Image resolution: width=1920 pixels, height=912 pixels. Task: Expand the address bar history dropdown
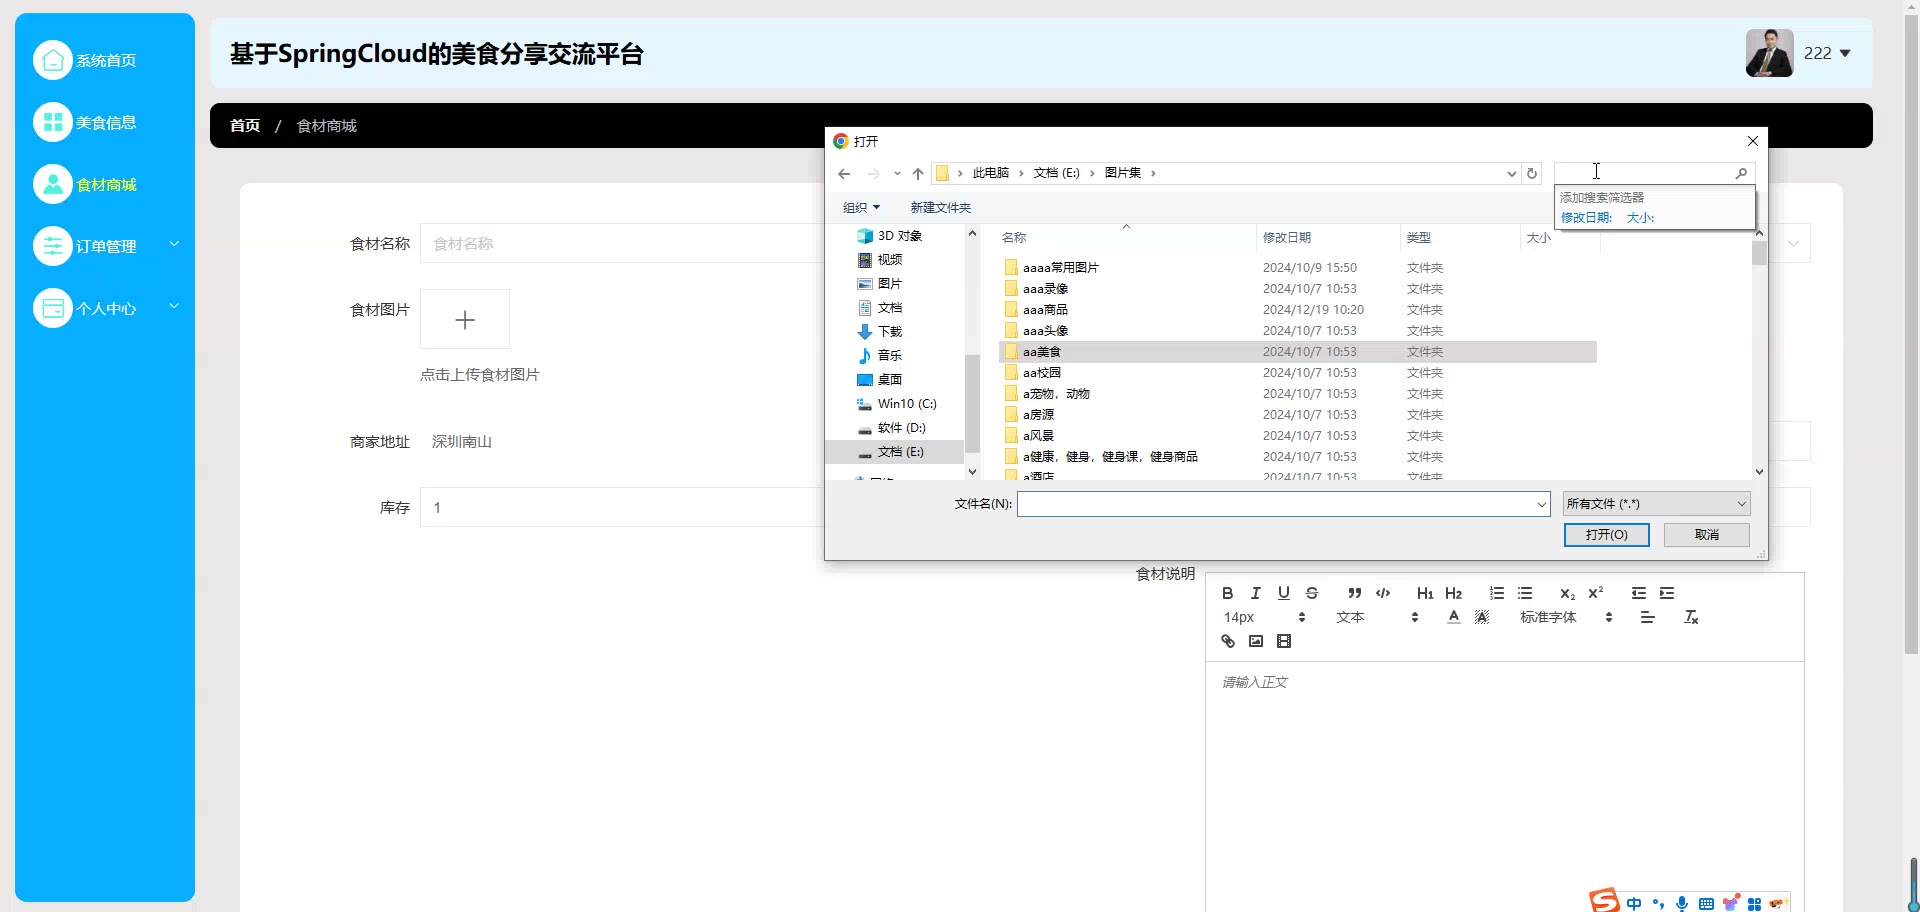[x=1511, y=174]
